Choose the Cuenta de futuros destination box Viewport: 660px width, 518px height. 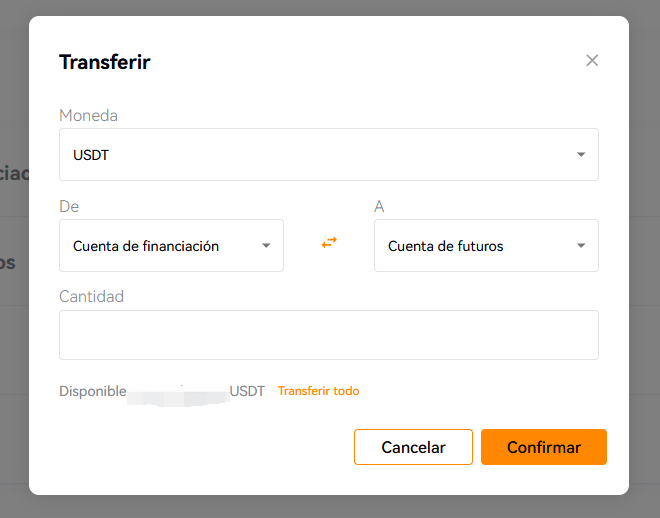coord(486,245)
